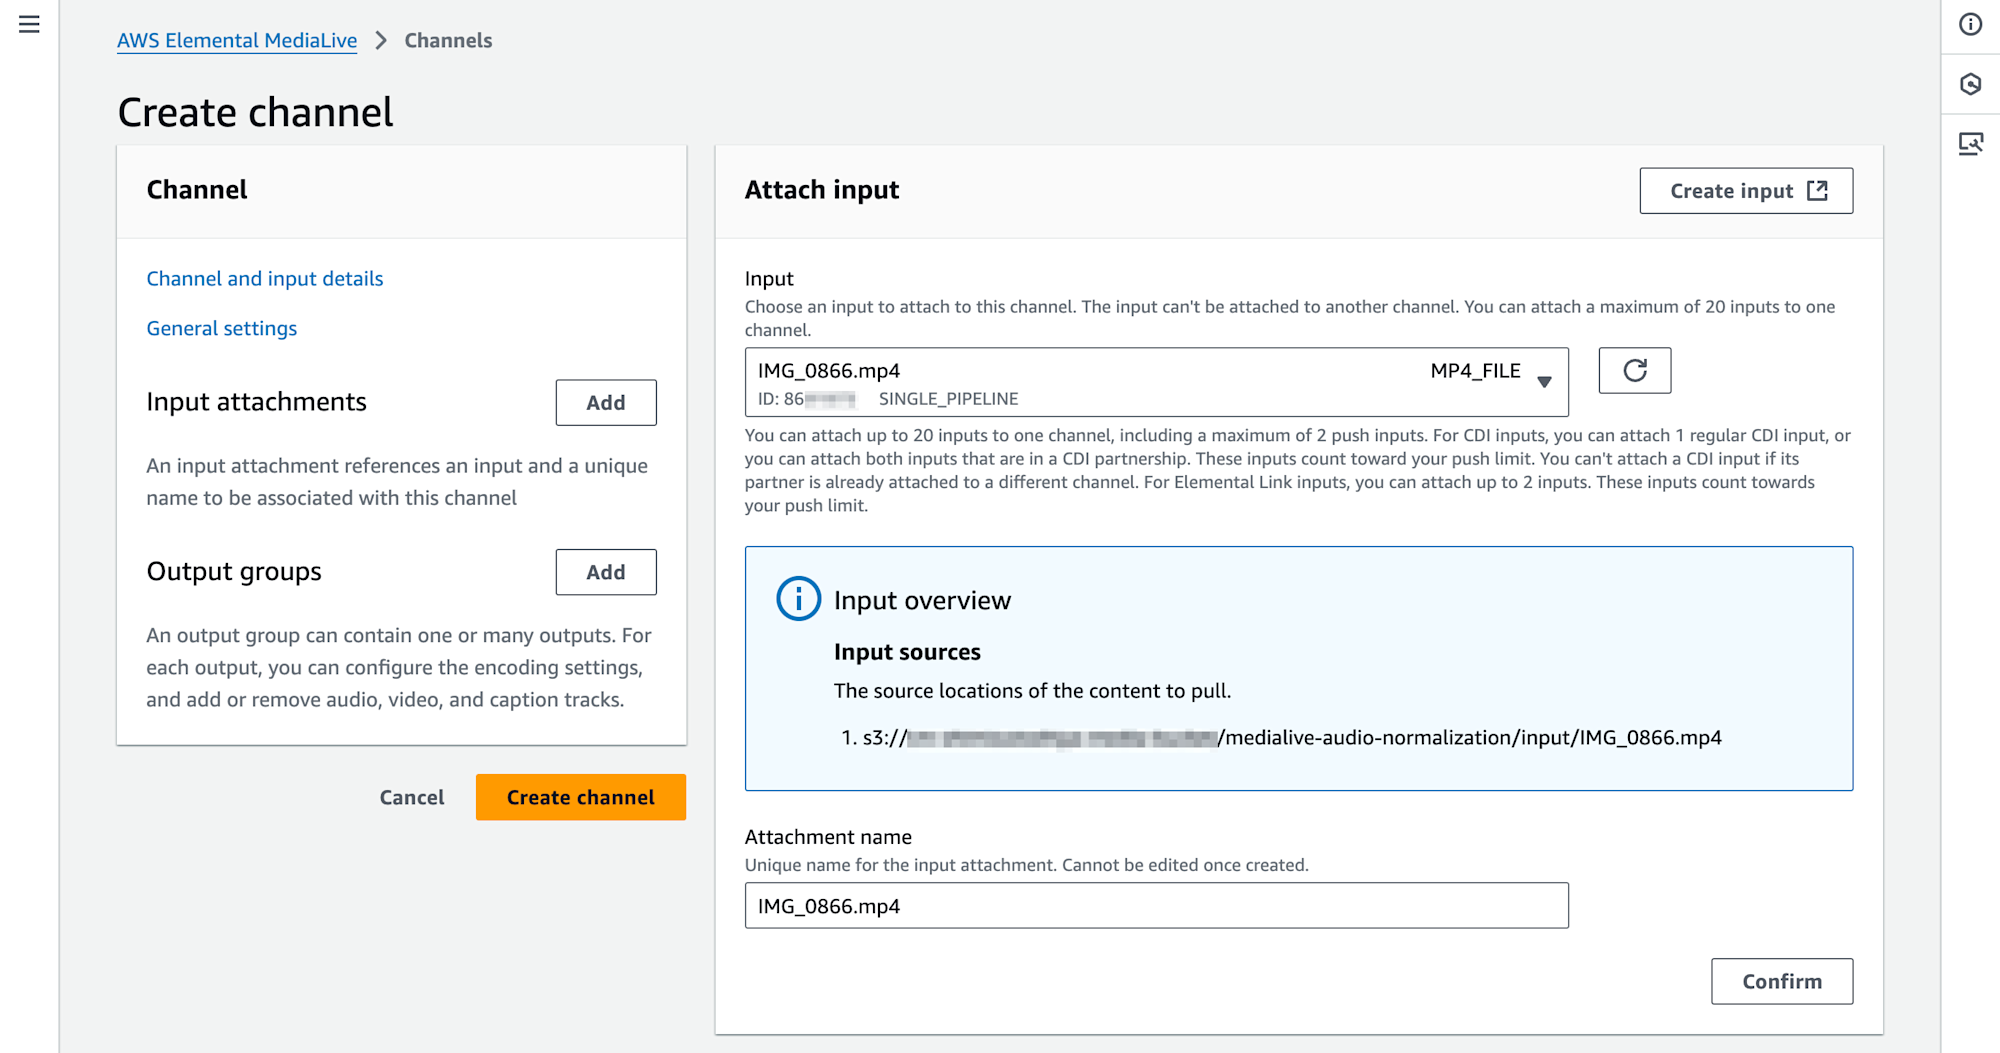This screenshot has height=1053, width=2000.
Task: Add an output group
Action: tap(606, 572)
